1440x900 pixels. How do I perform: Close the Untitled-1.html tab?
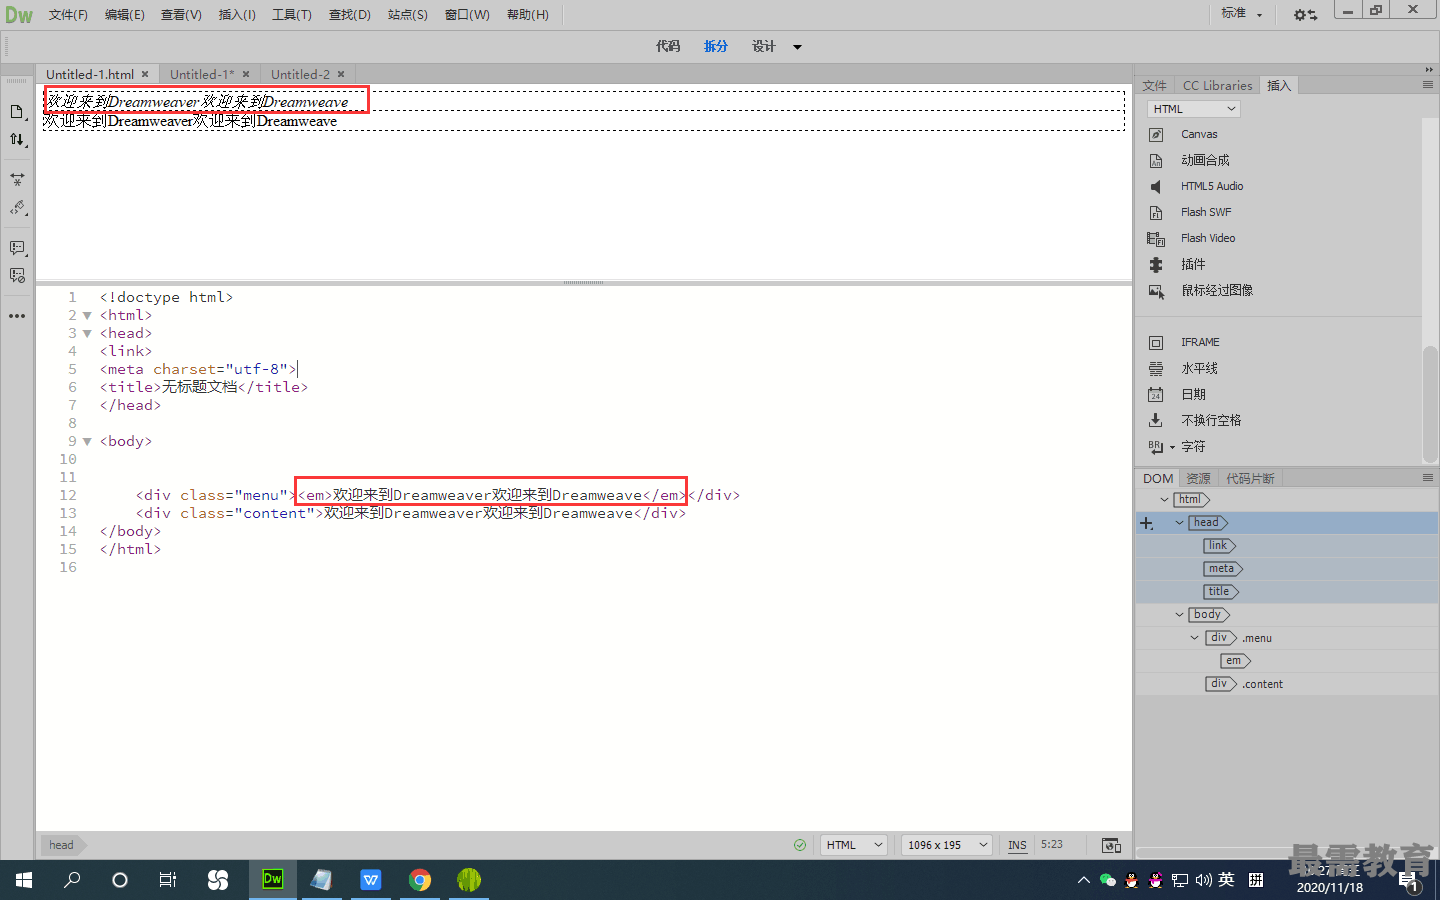145,74
